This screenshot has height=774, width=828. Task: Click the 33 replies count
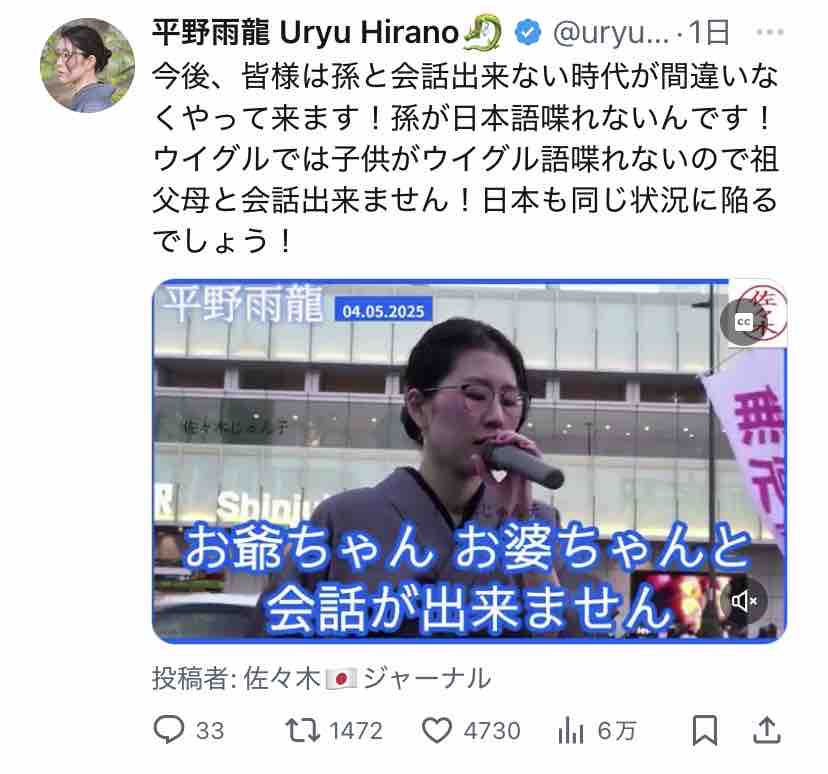210,731
